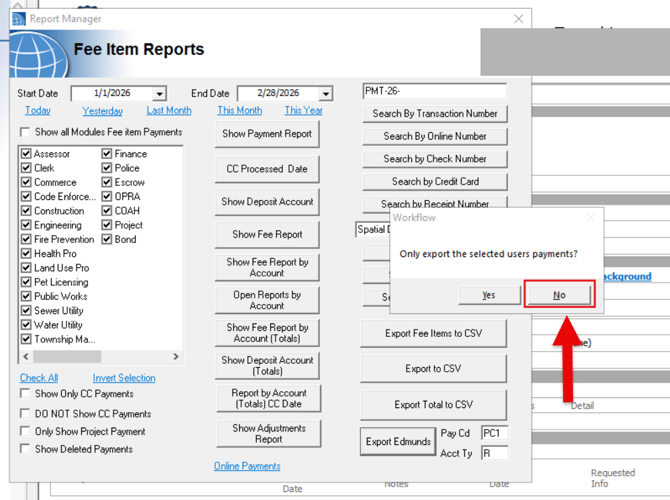The image size is (670, 500).
Task: Open the Start Date dropdown
Action: [x=159, y=94]
